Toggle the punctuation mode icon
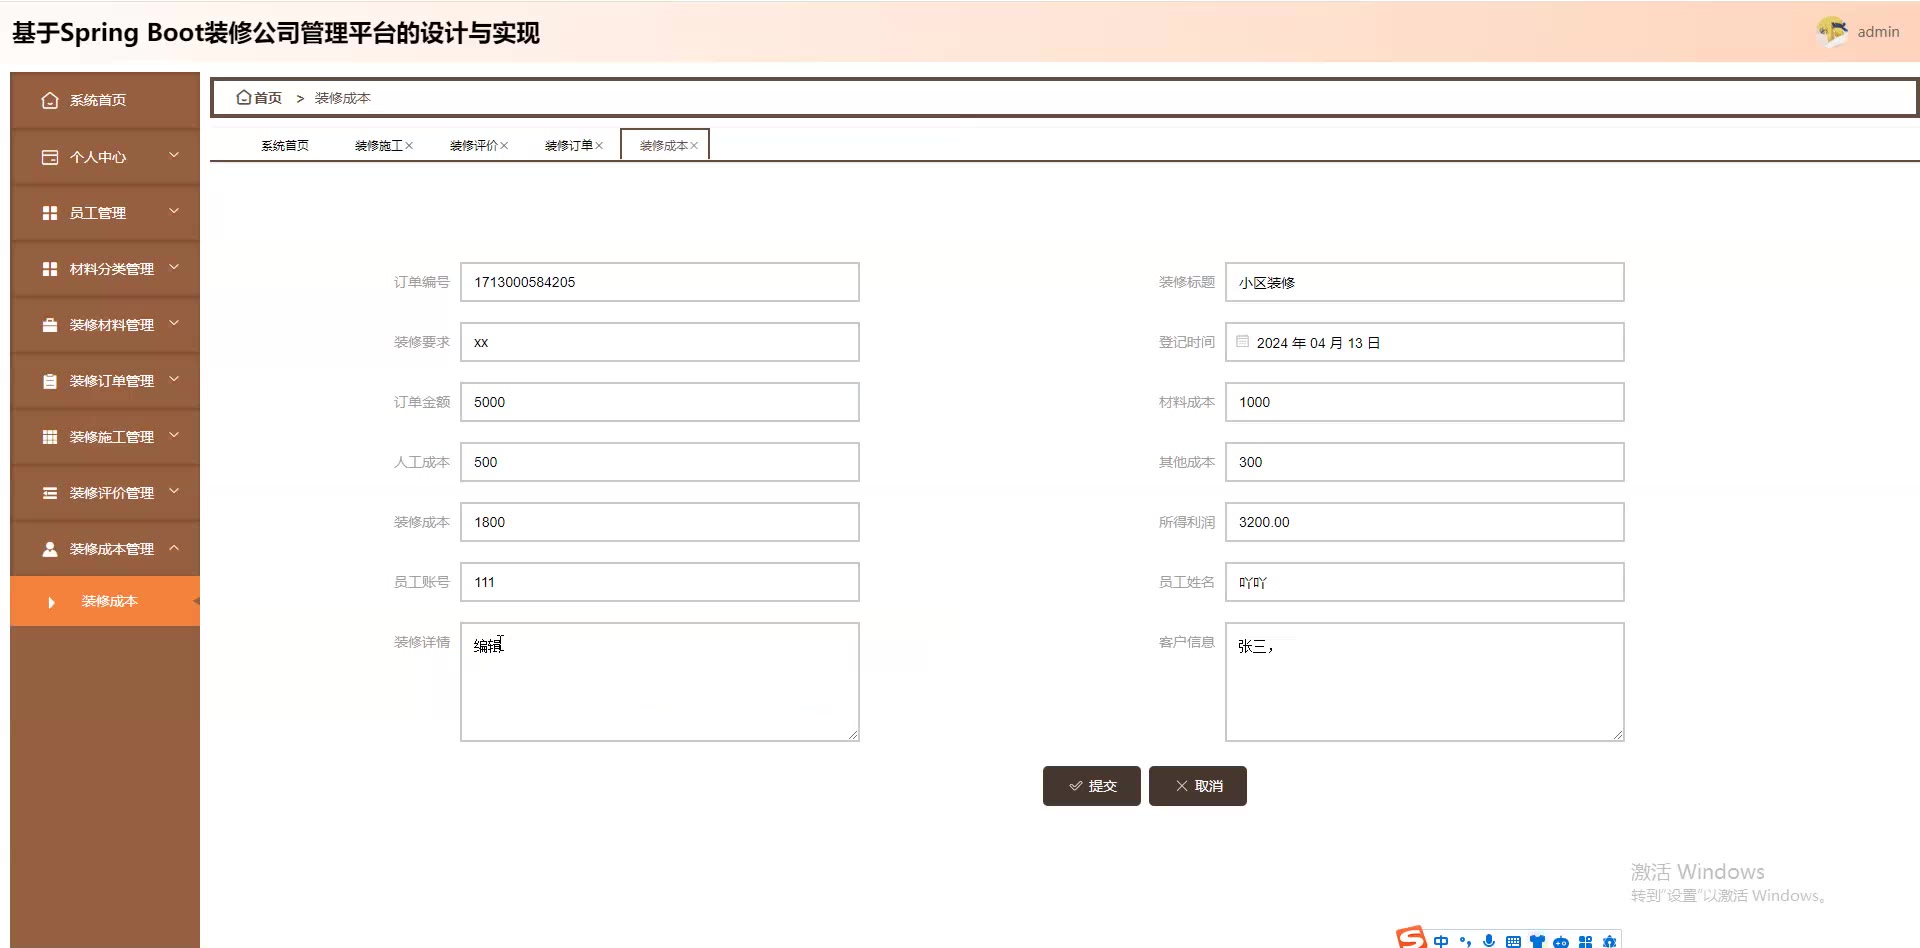 tap(1465, 941)
